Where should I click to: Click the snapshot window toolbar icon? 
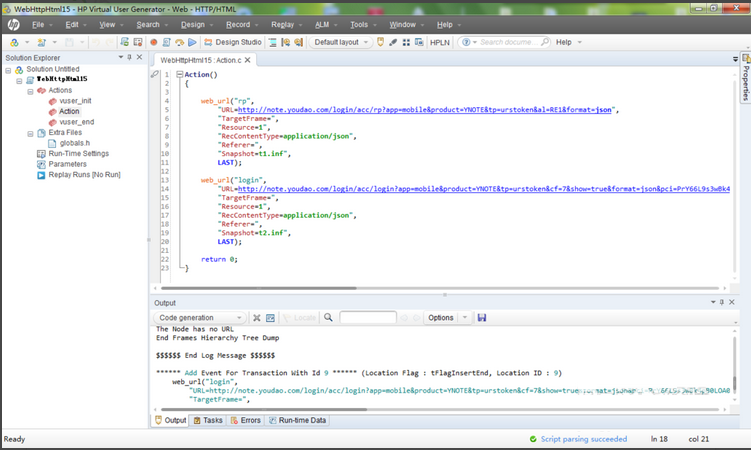click(x=419, y=42)
